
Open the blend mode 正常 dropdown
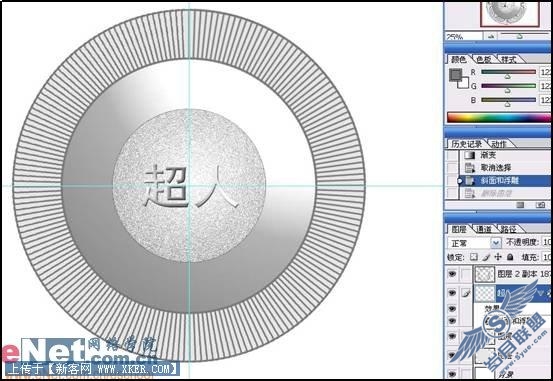(474, 243)
